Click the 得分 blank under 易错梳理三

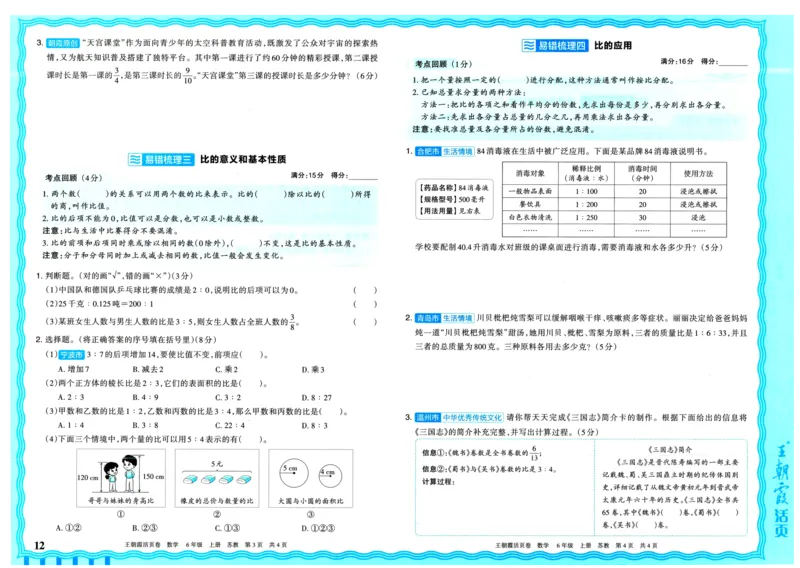tap(363, 176)
